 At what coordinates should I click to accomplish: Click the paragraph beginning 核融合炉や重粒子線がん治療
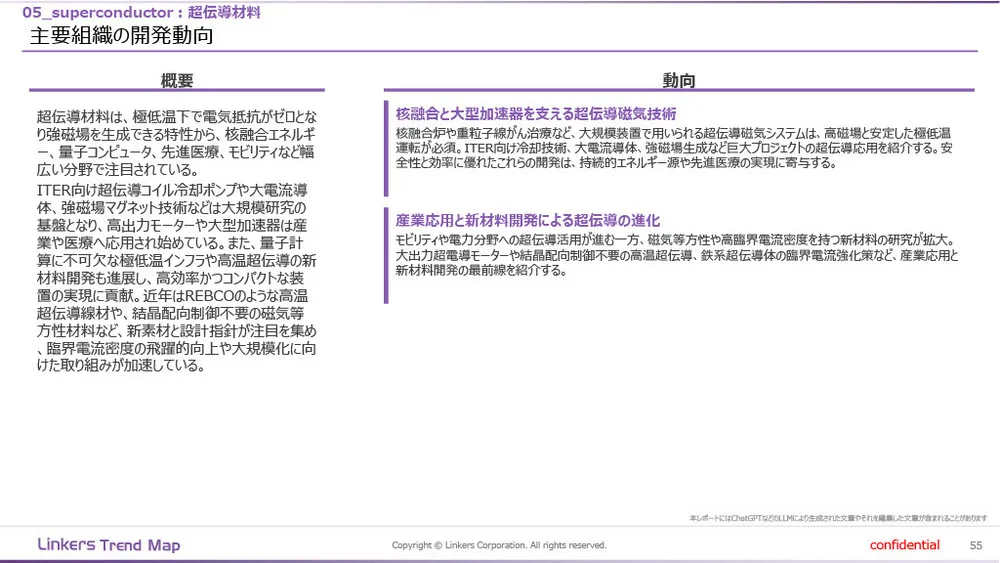coord(674,148)
